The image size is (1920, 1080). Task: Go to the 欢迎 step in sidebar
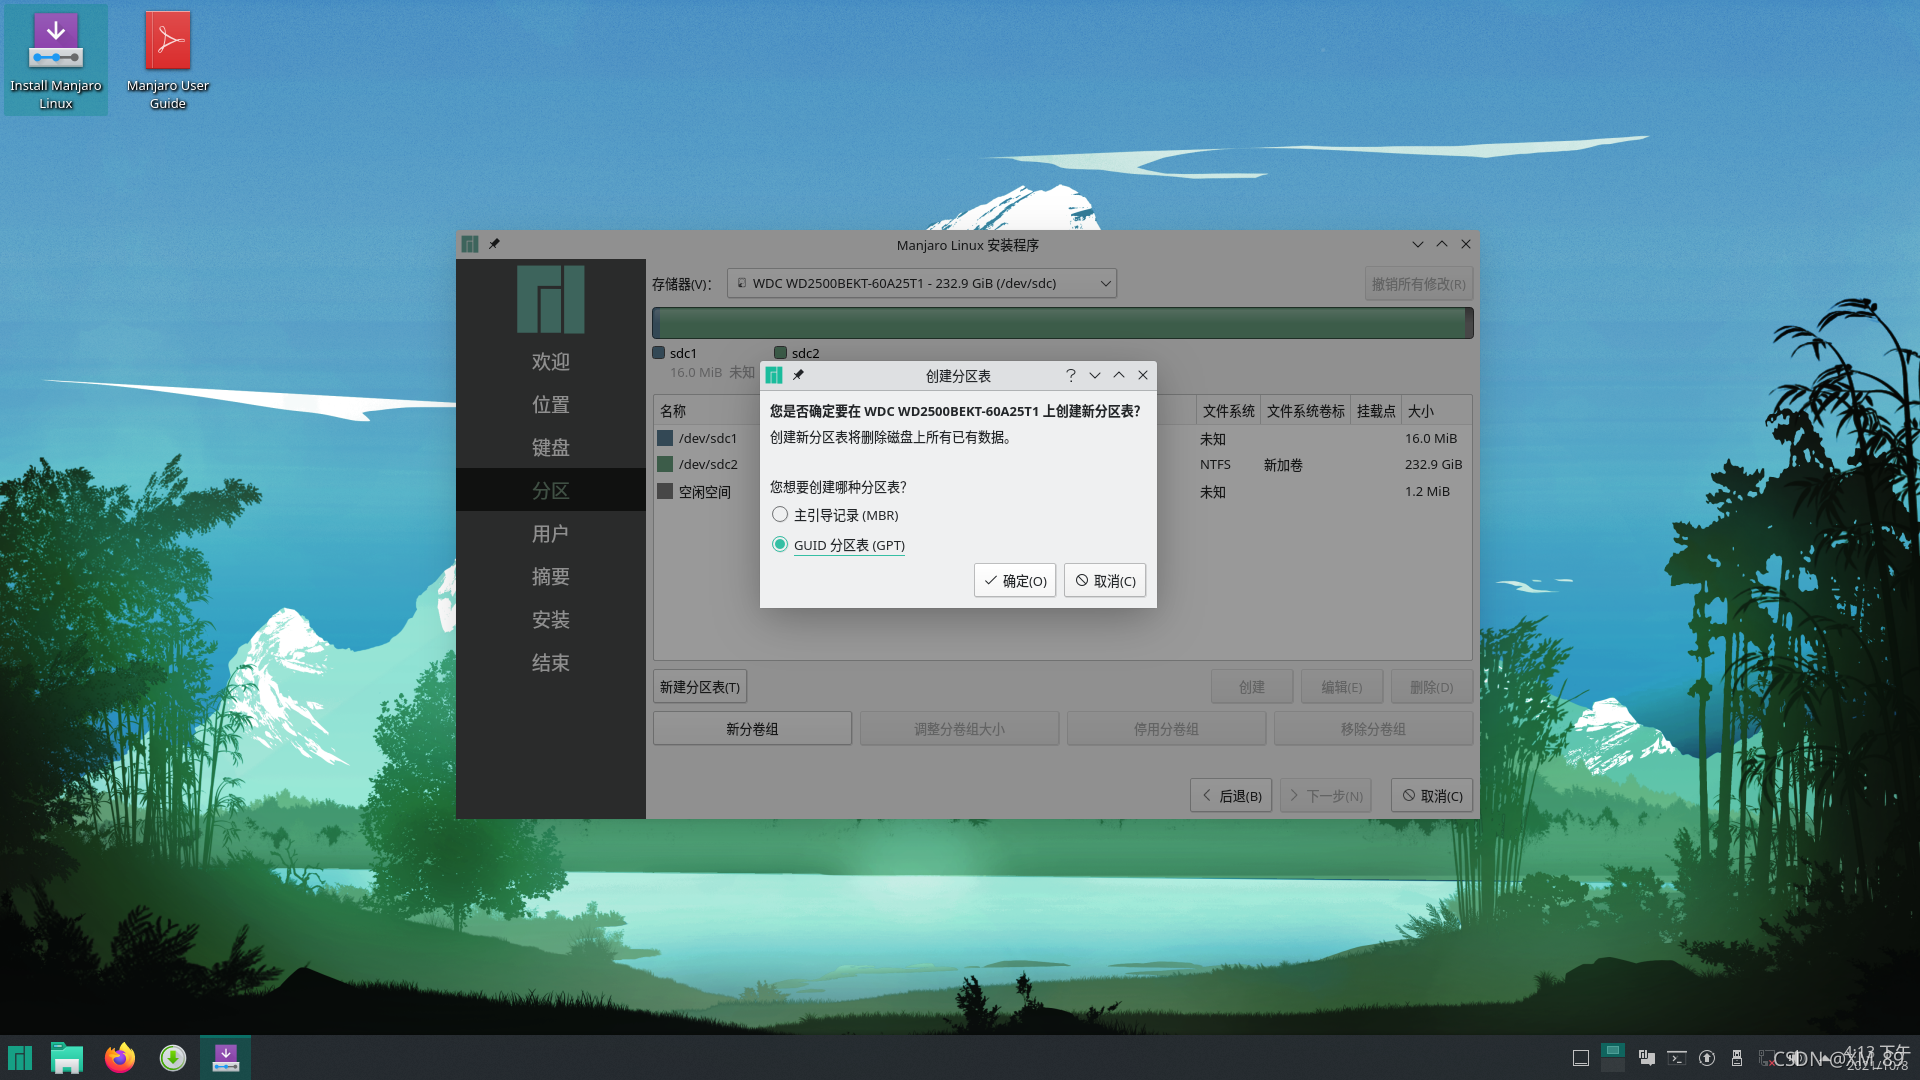(x=551, y=361)
